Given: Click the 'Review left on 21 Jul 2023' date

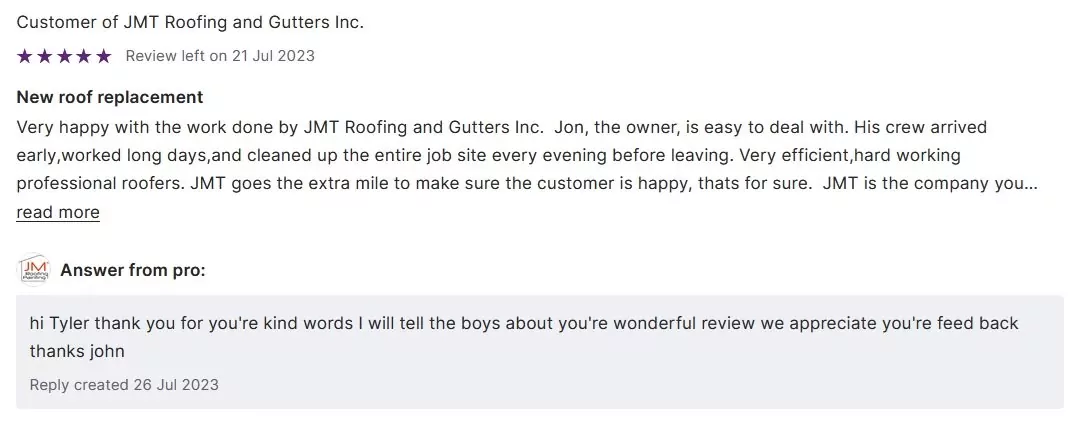Looking at the screenshot, I should pos(220,56).
